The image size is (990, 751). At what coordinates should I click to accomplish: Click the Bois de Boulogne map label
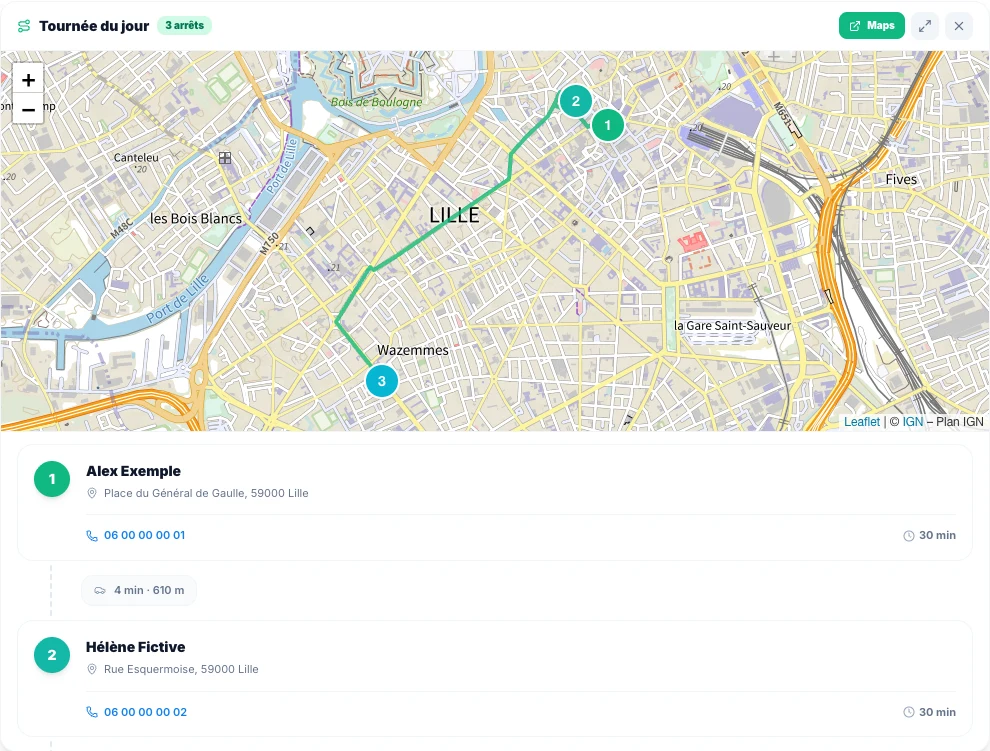coord(376,102)
